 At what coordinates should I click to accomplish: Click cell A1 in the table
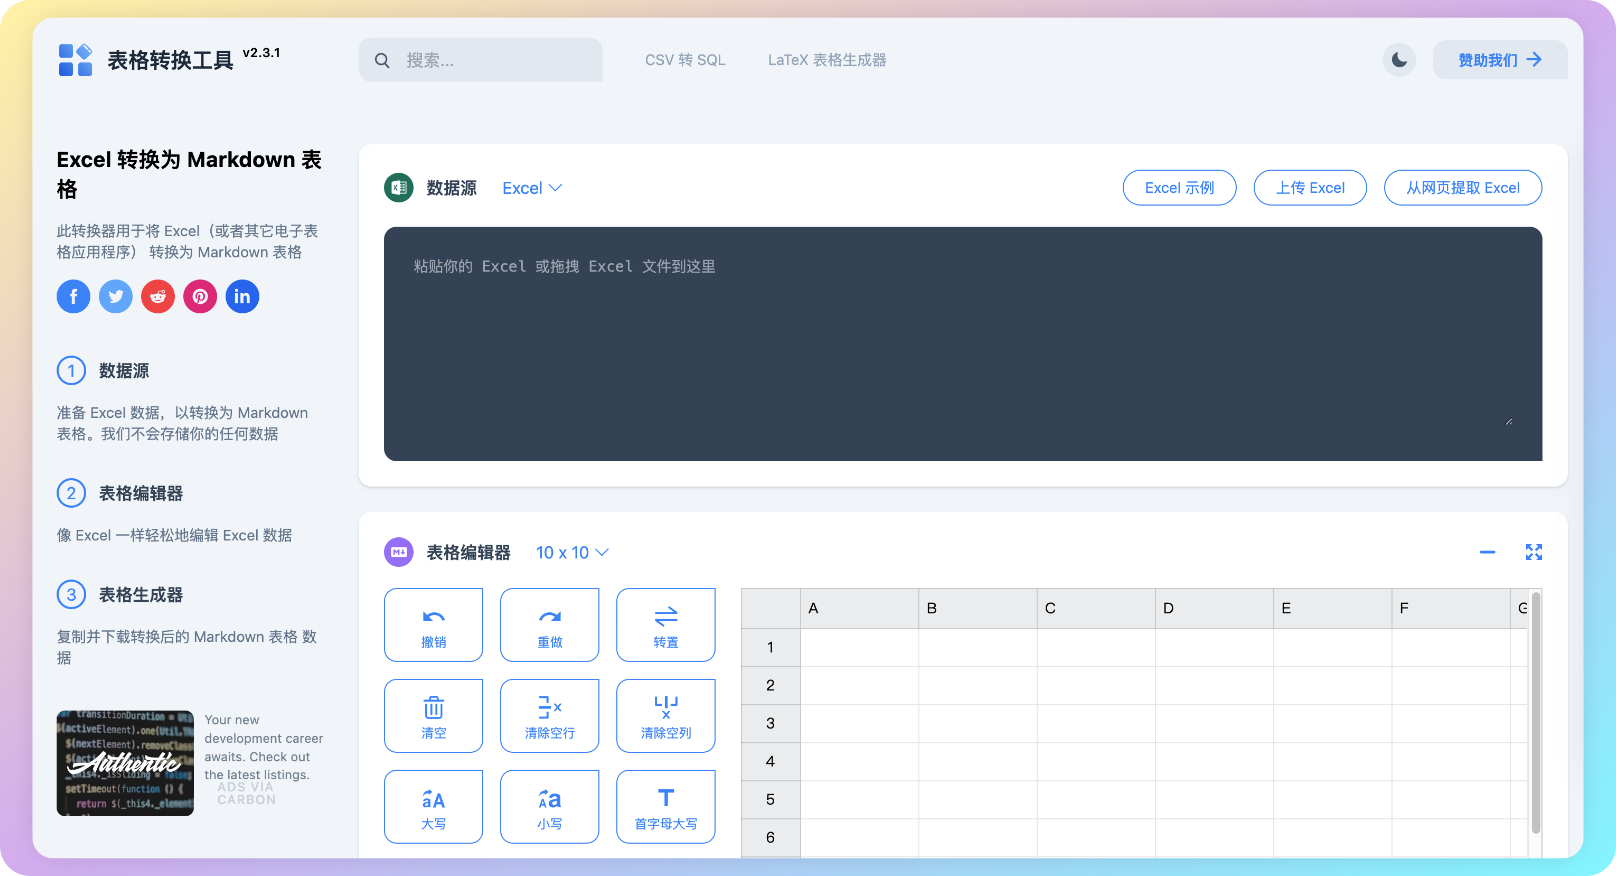860,647
